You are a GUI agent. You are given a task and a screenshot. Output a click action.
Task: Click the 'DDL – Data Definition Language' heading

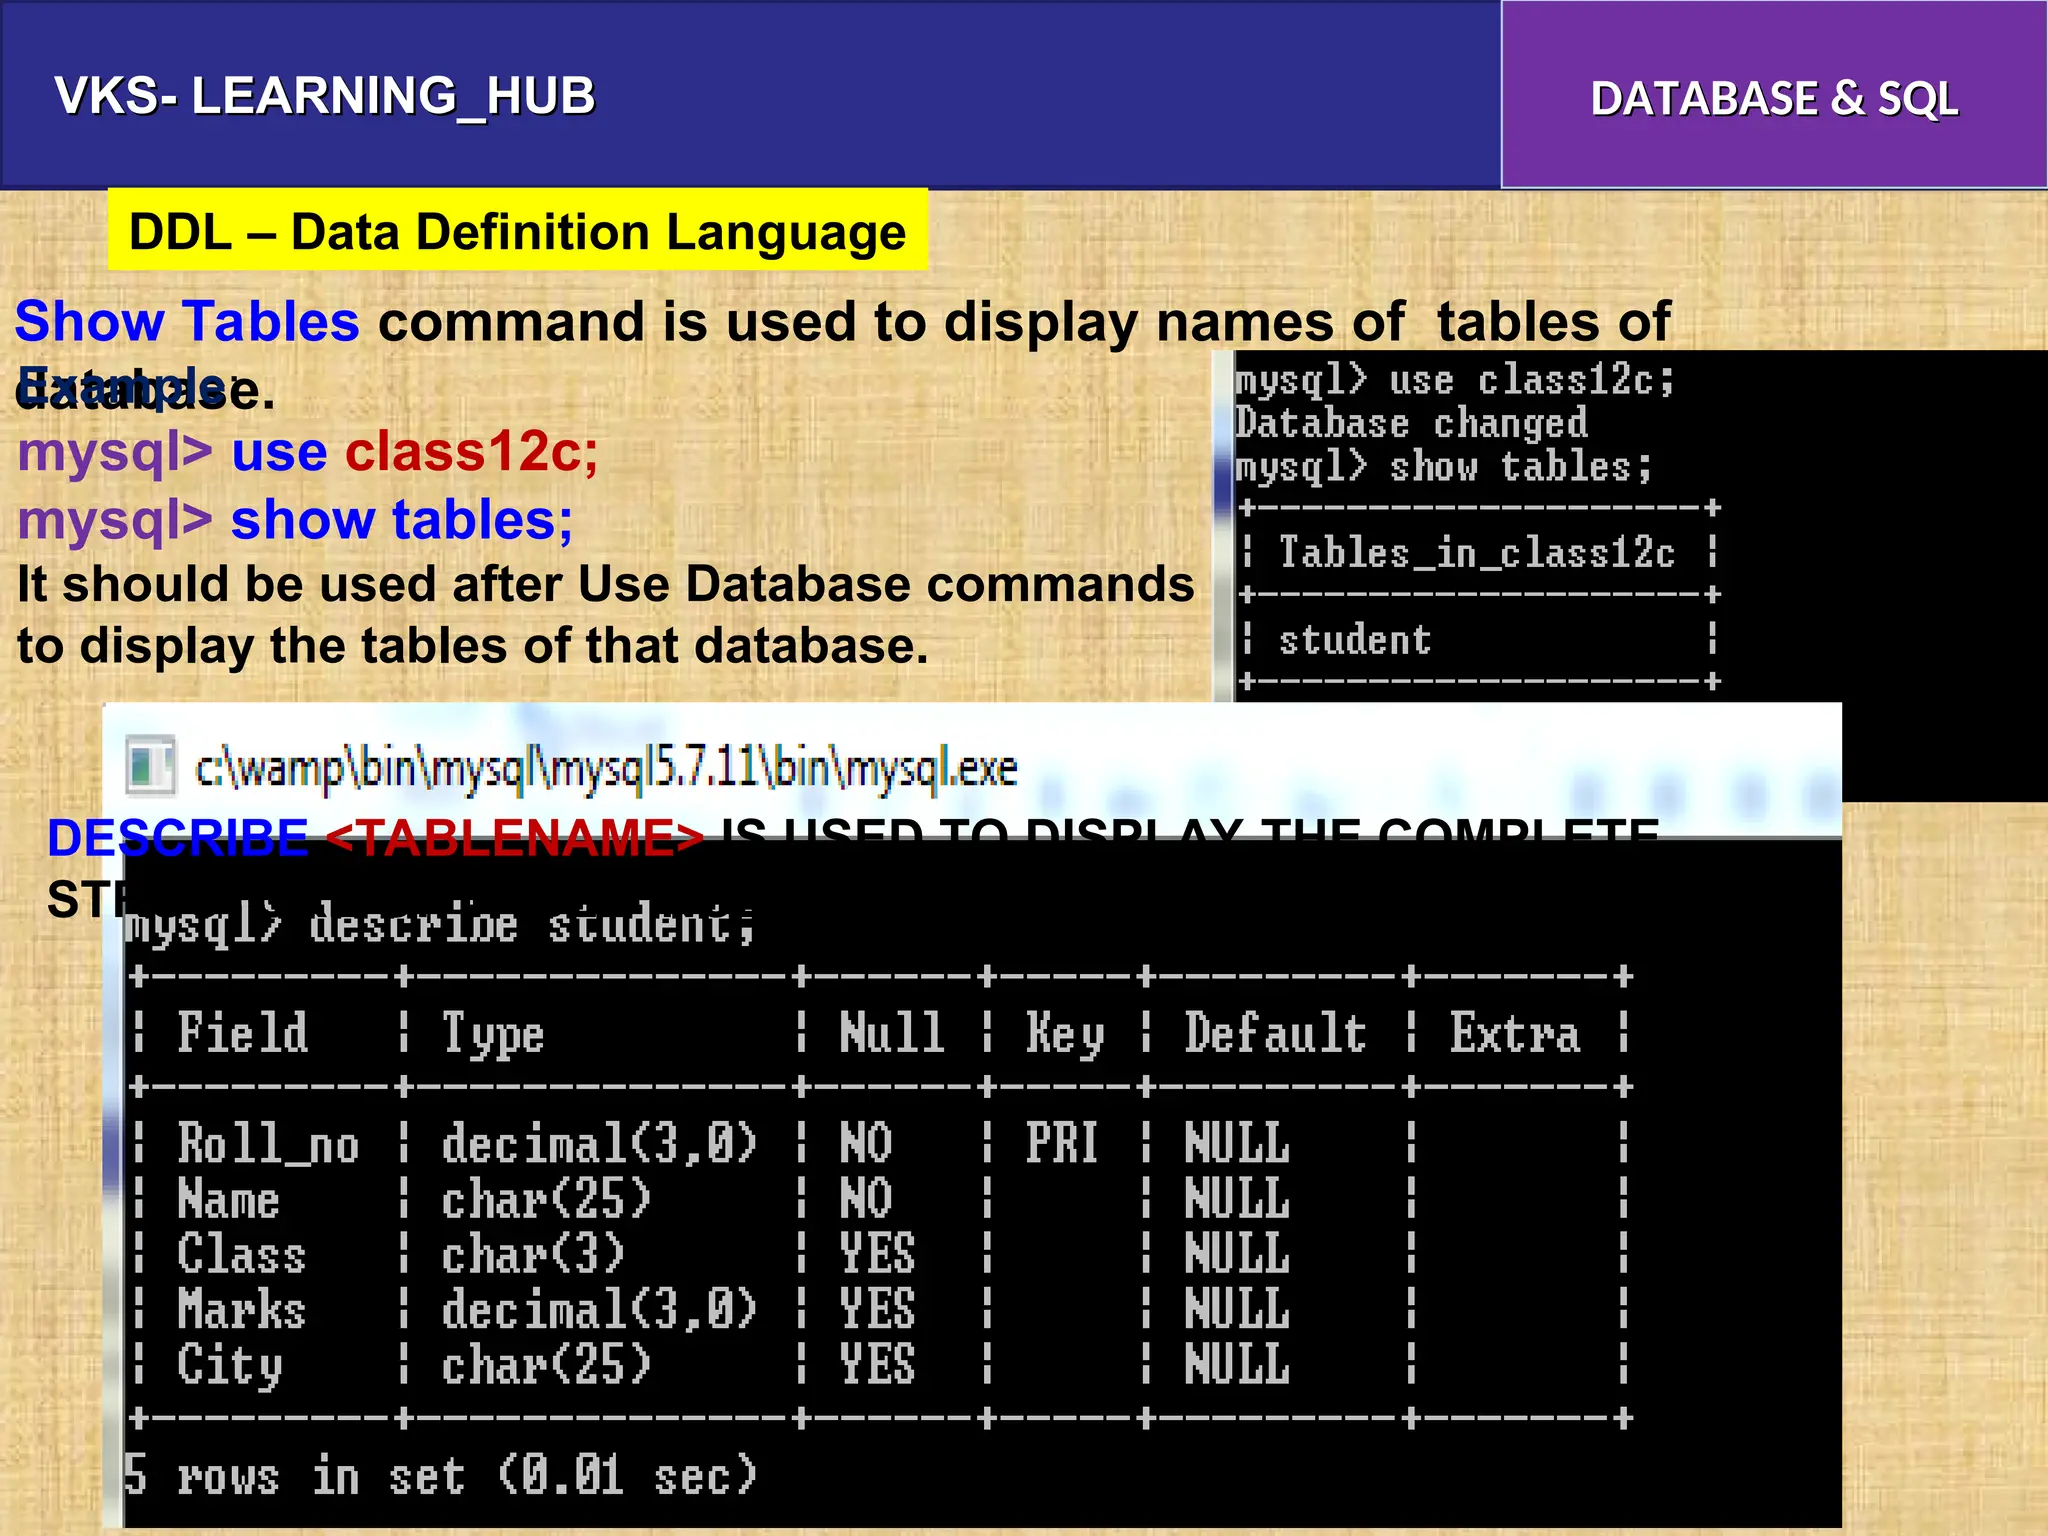(518, 231)
